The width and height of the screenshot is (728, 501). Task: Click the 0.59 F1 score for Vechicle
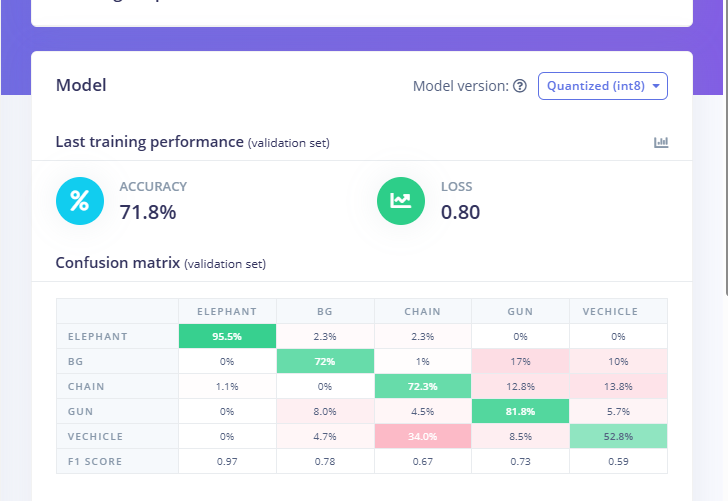617,461
